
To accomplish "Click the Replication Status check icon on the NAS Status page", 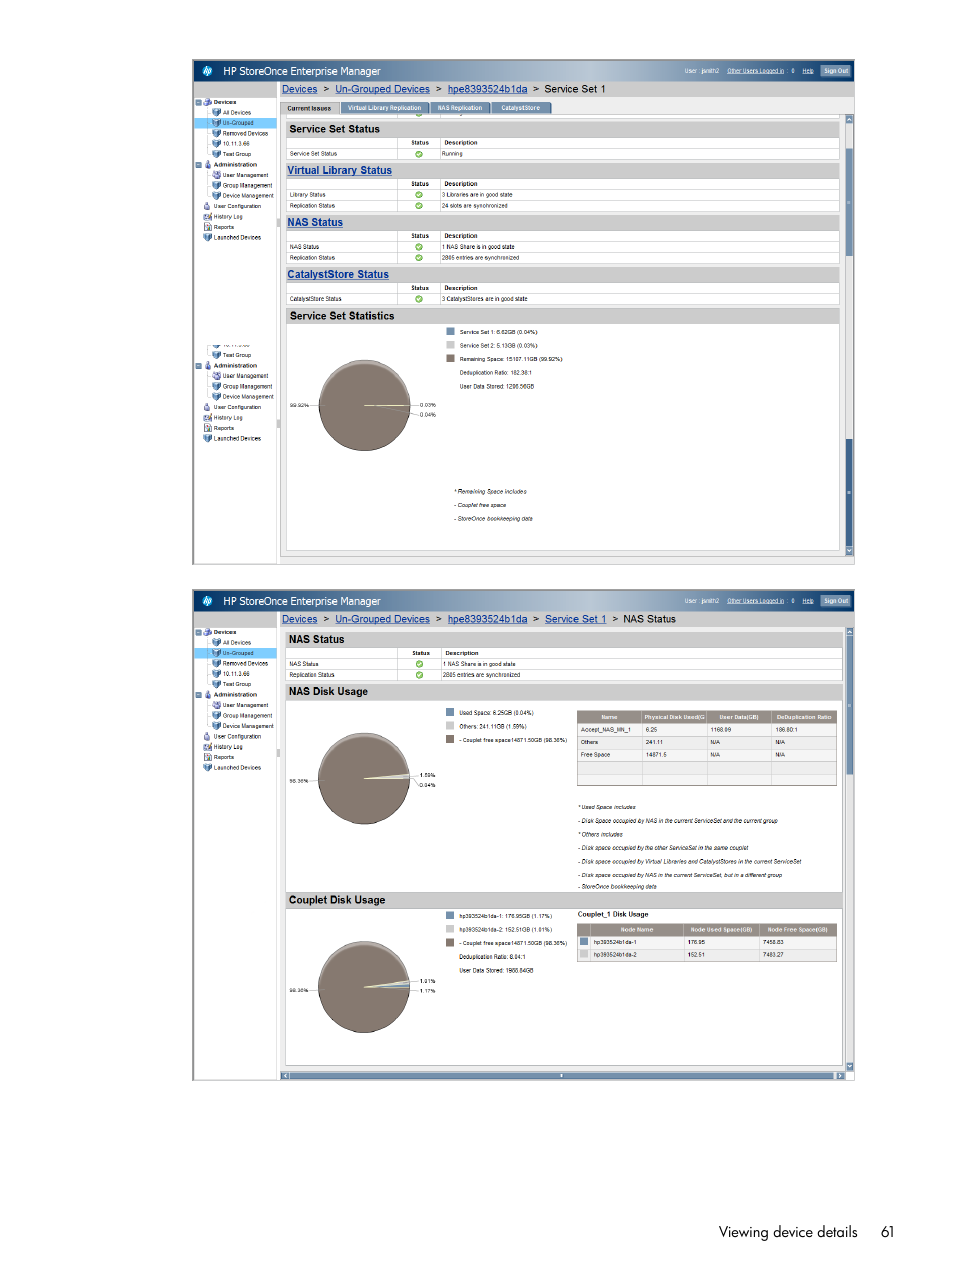I will pos(419,675).
